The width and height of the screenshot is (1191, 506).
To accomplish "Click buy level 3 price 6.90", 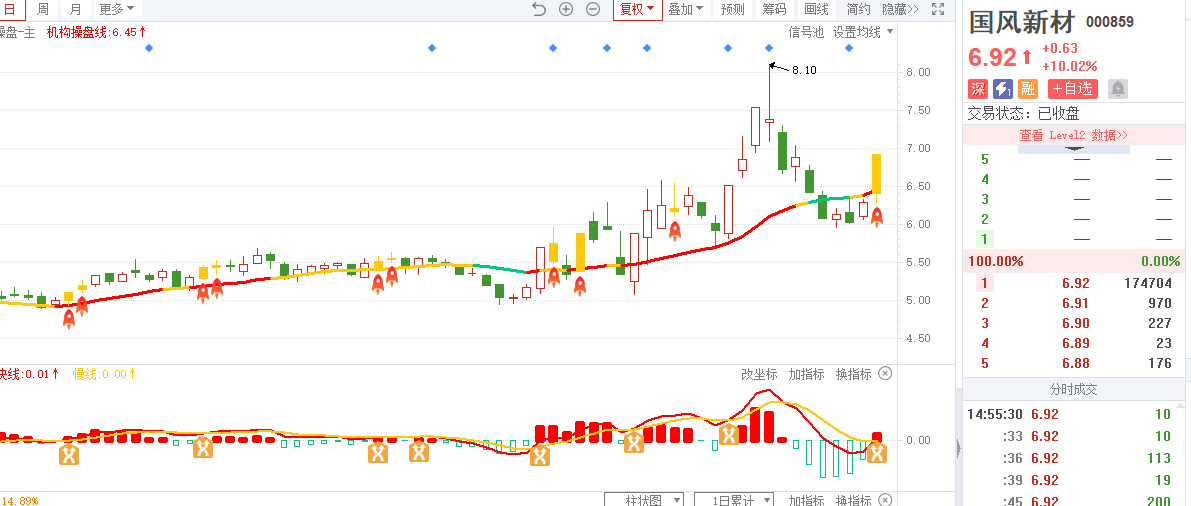I will pos(1076,323).
